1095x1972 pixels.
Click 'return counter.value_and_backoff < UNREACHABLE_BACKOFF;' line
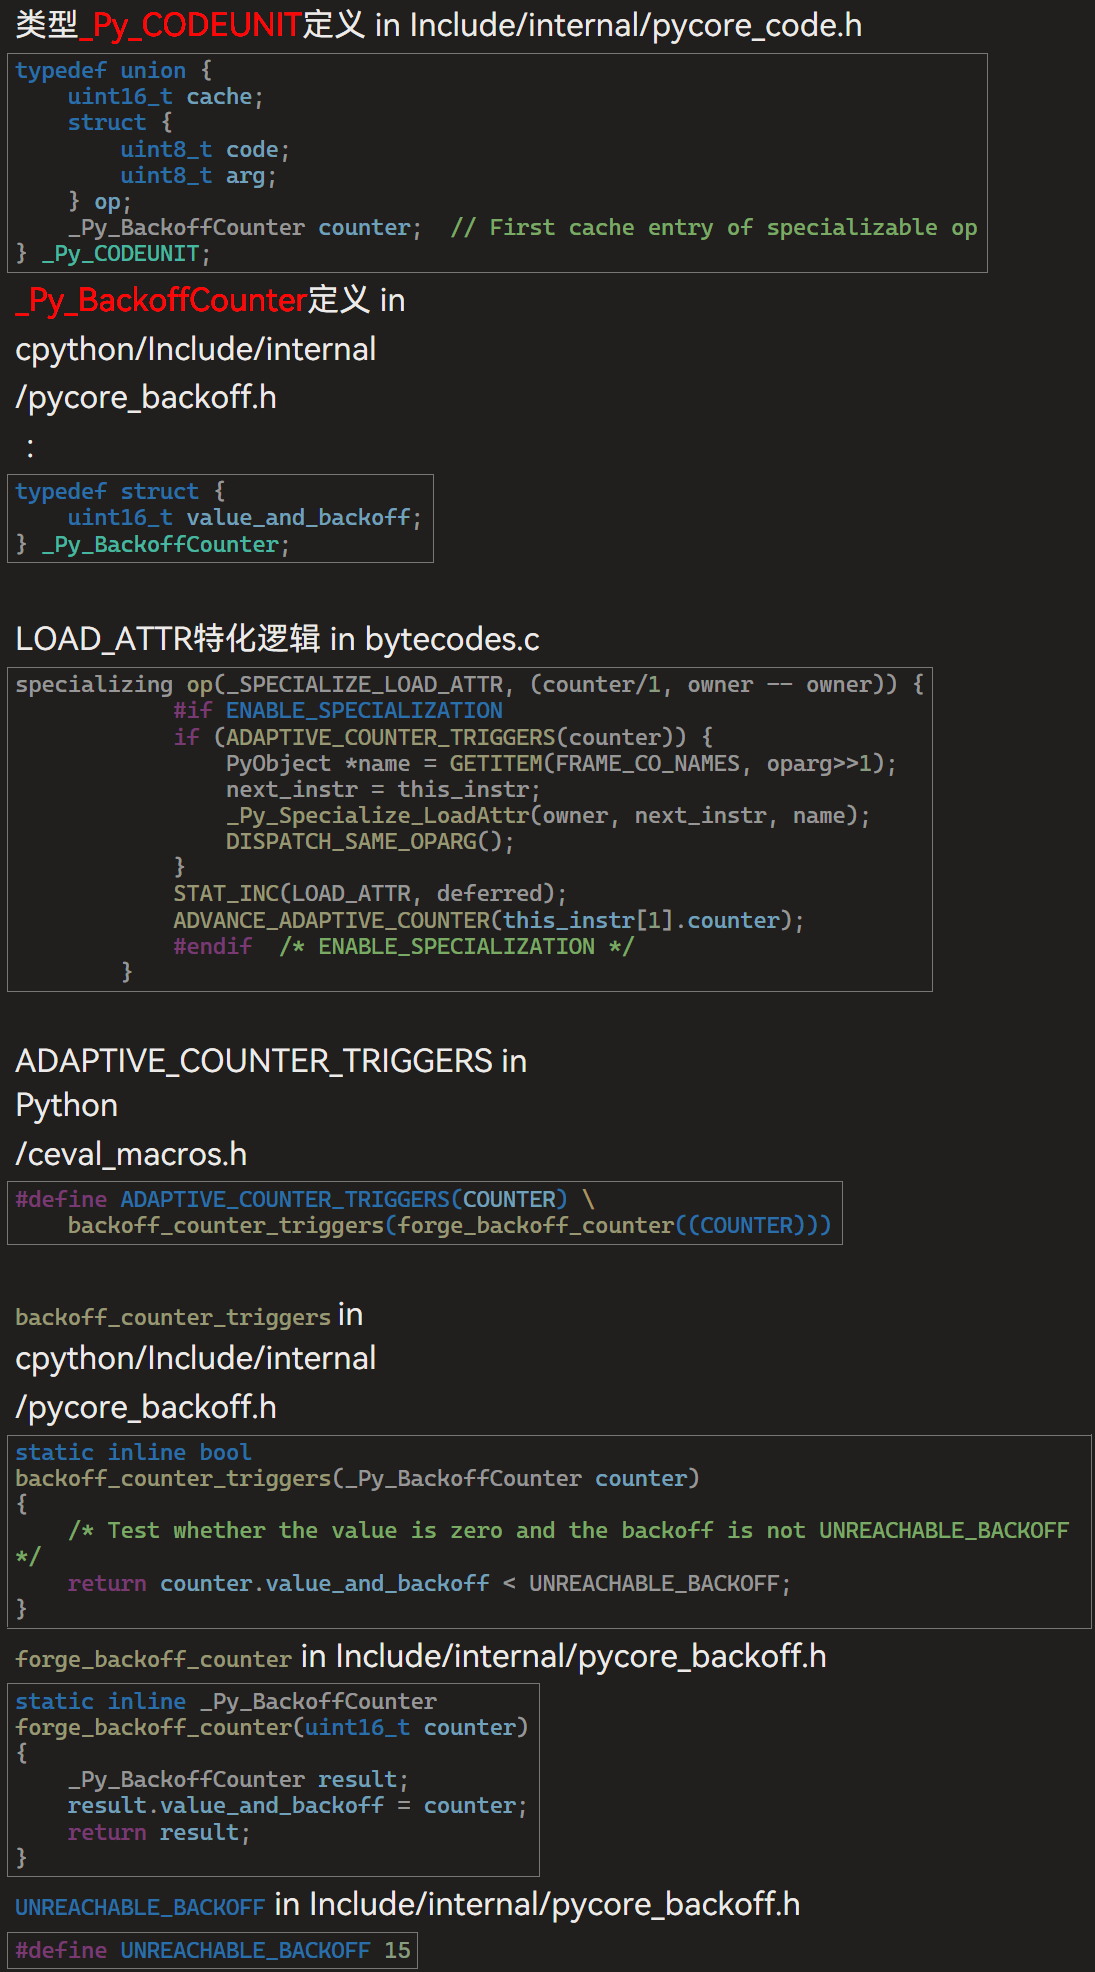429,1584
